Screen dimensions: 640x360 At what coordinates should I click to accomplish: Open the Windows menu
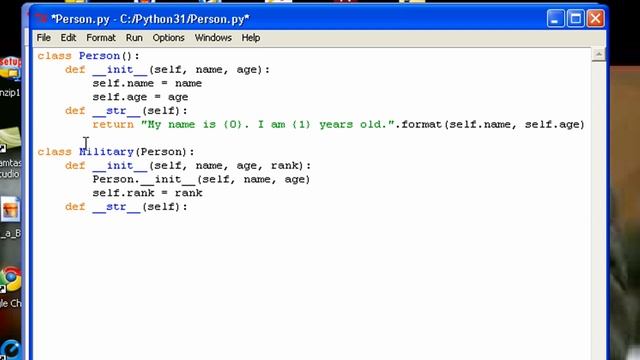tap(213, 38)
